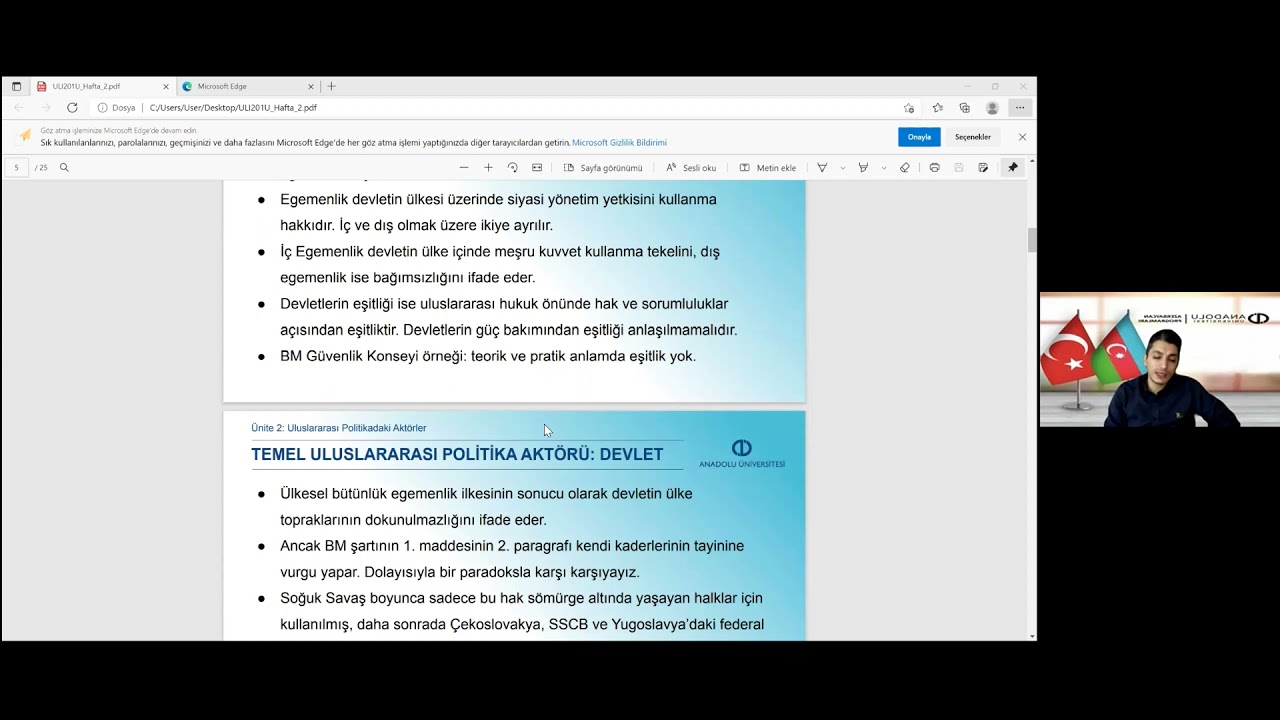Screen dimensions: 1280x720
Task: Click the Seçenekler button
Action: click(x=973, y=137)
